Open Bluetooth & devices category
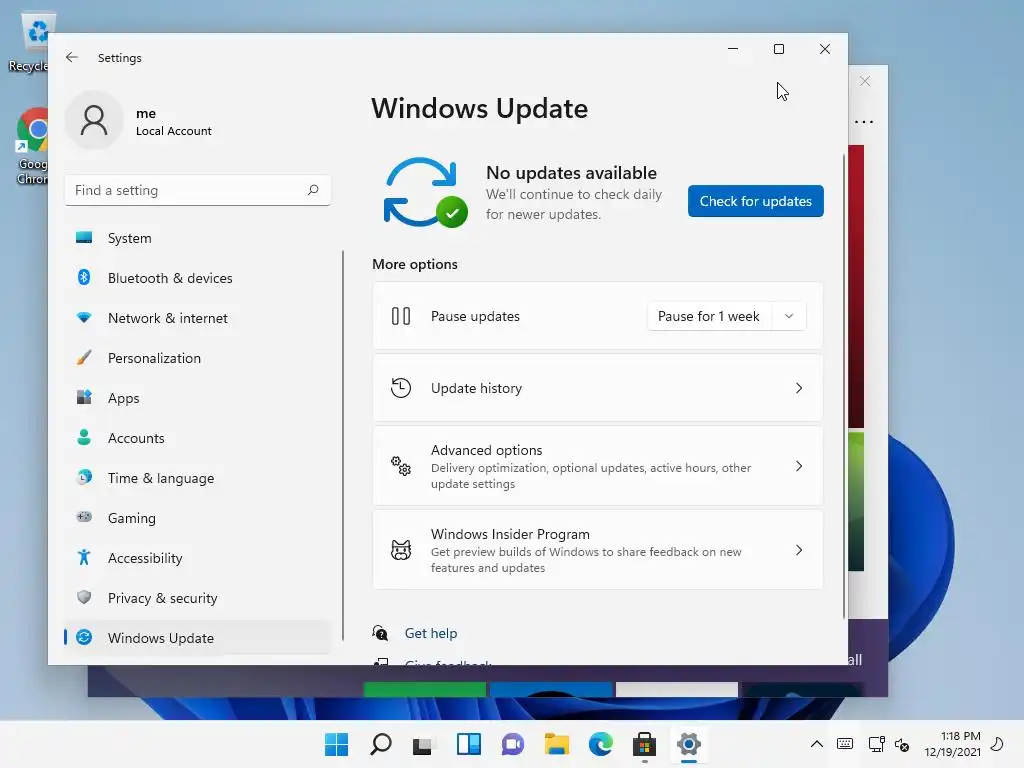Viewport: 1024px width, 768px height. coord(197,278)
